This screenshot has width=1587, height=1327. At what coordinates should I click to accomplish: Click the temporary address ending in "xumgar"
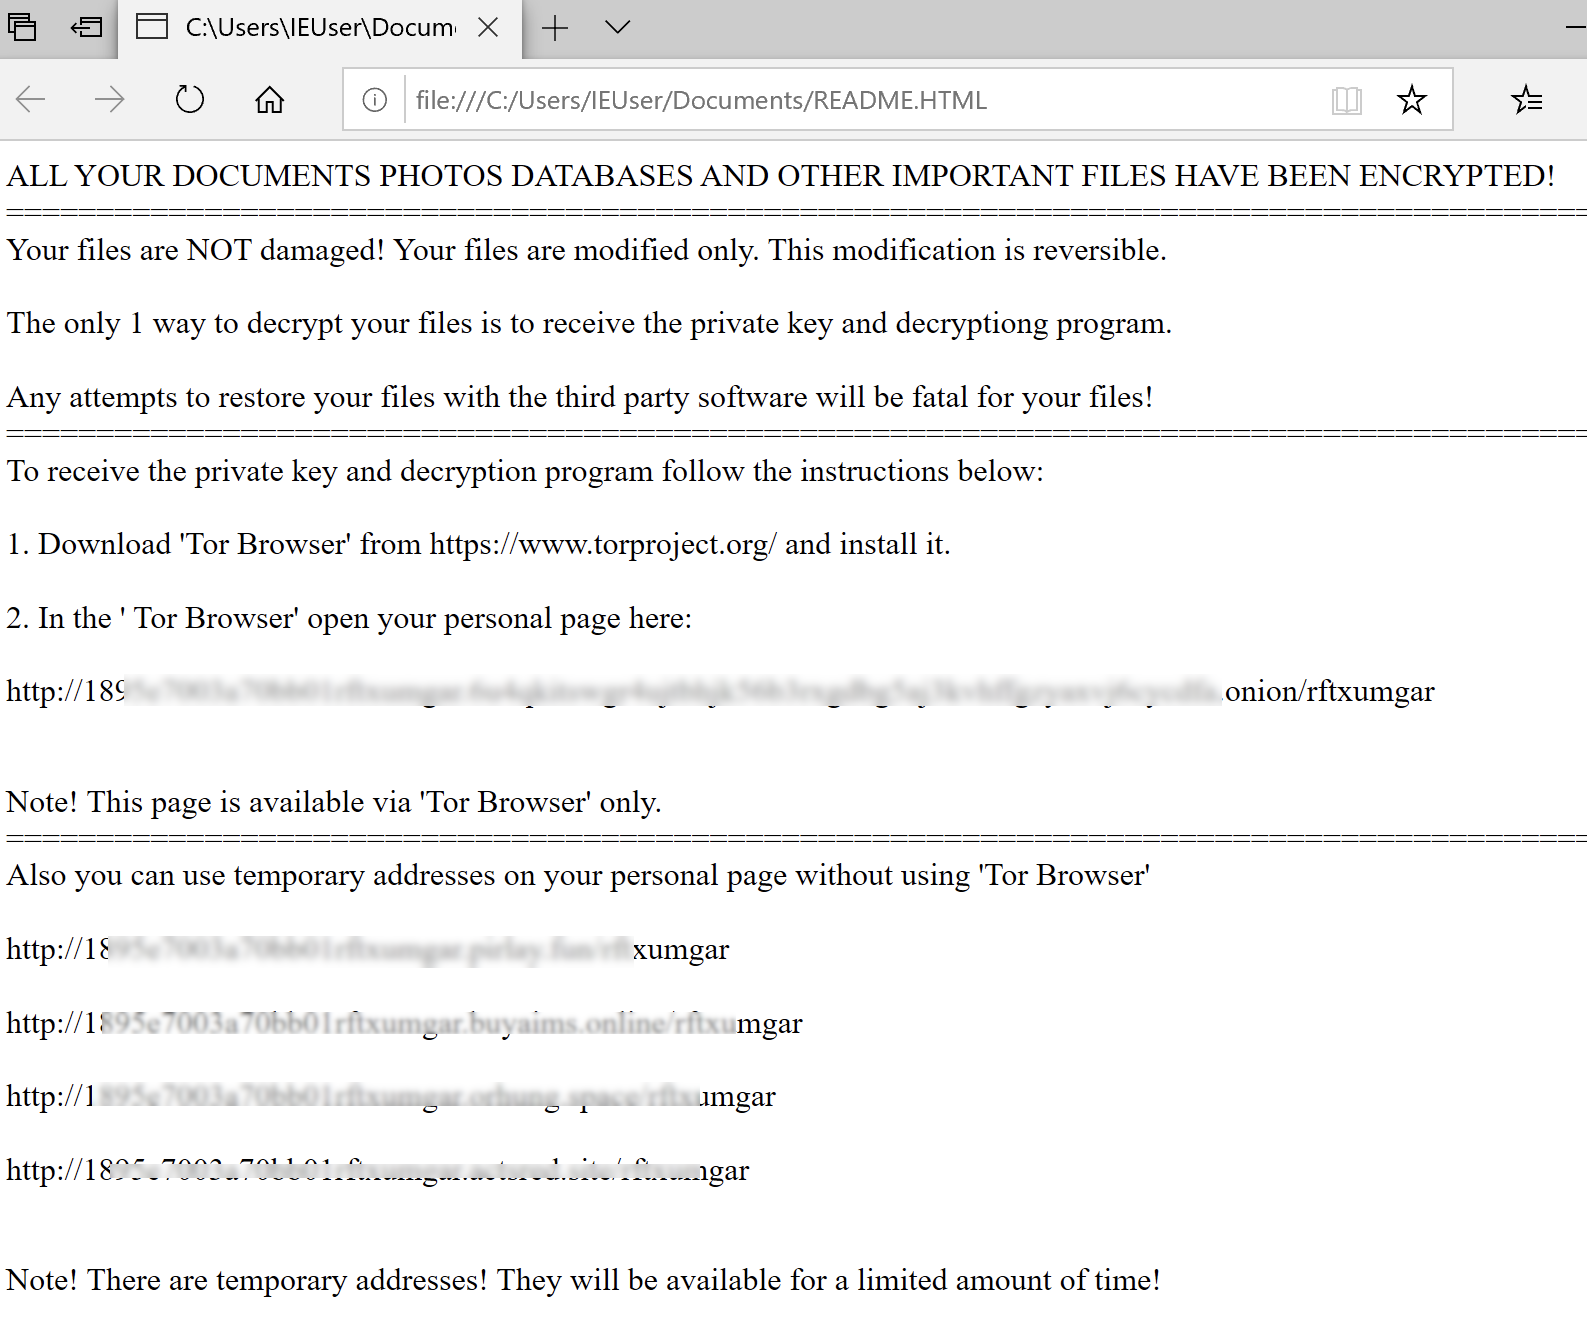coord(368,950)
